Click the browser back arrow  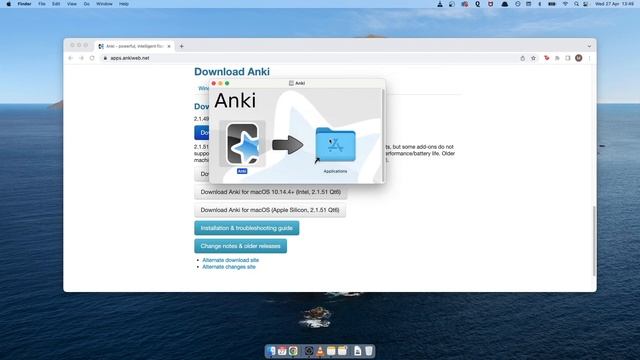pyautogui.click(x=70, y=58)
